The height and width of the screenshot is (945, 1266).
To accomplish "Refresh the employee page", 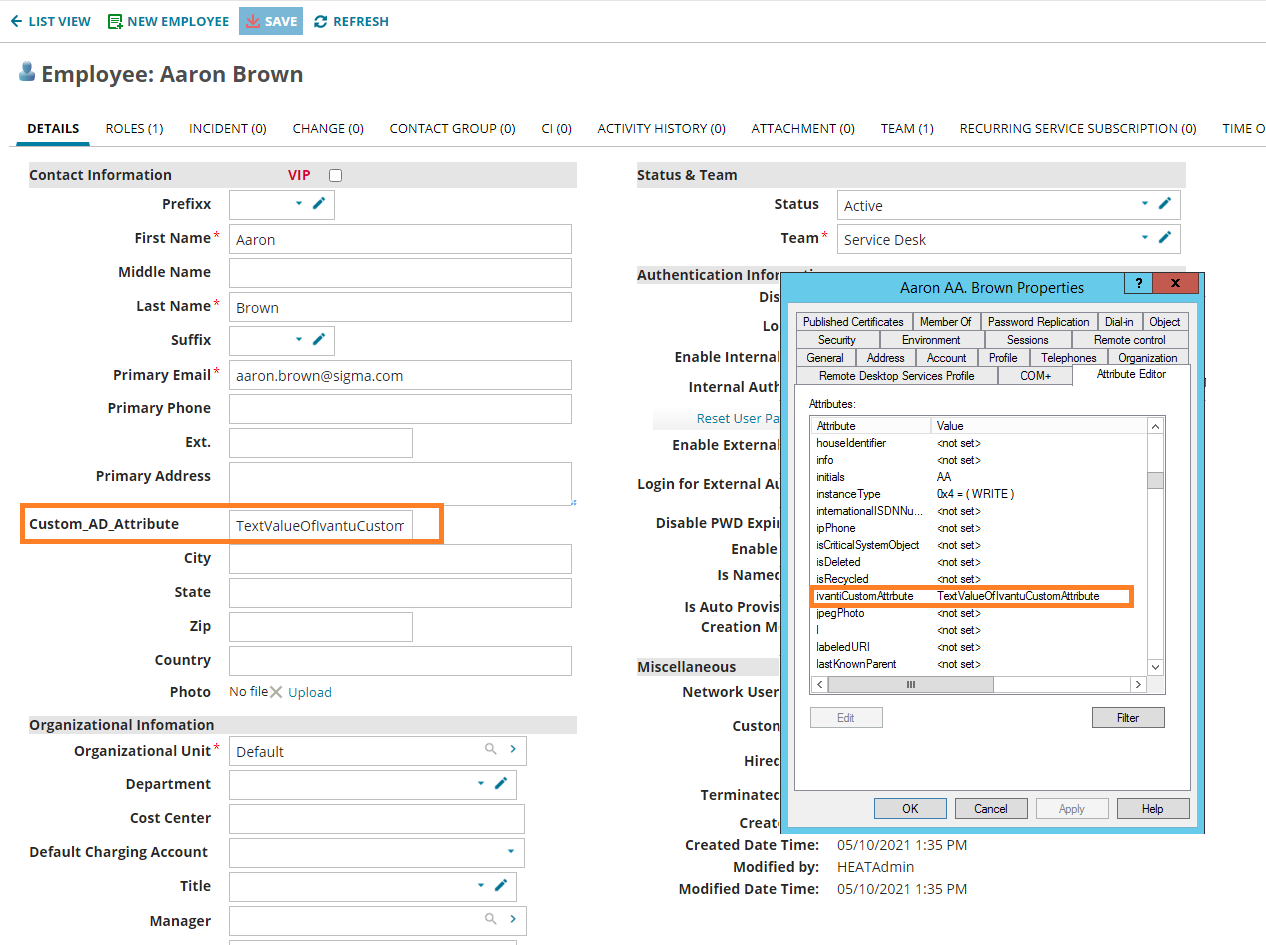I will point(351,21).
